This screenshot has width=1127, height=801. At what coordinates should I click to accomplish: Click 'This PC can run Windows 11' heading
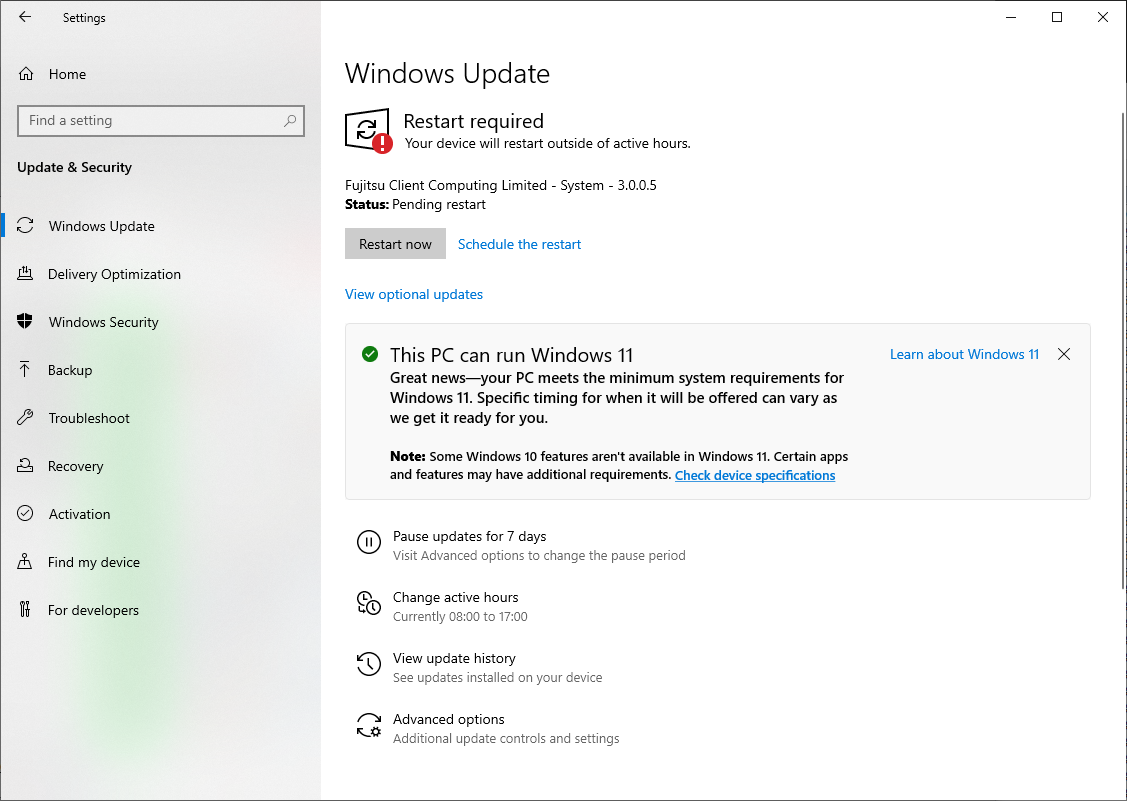pos(511,354)
